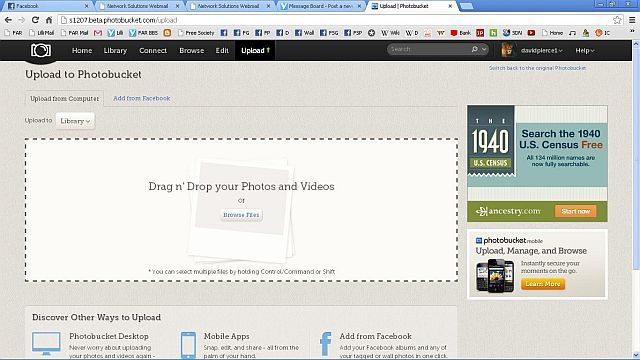Switch to the Message Board browser tab

click(320, 6)
